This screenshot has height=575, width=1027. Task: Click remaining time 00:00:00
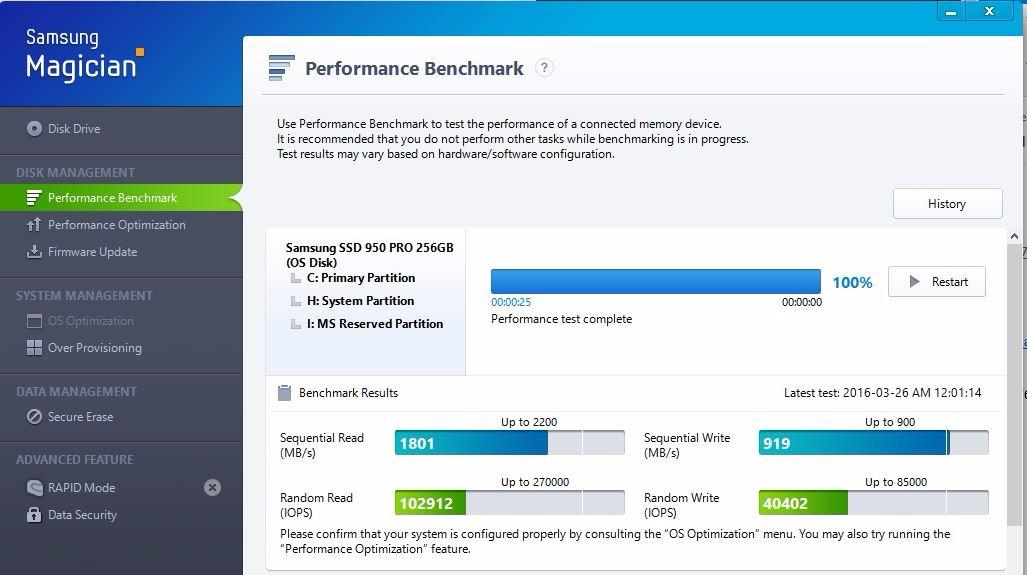[x=802, y=302]
